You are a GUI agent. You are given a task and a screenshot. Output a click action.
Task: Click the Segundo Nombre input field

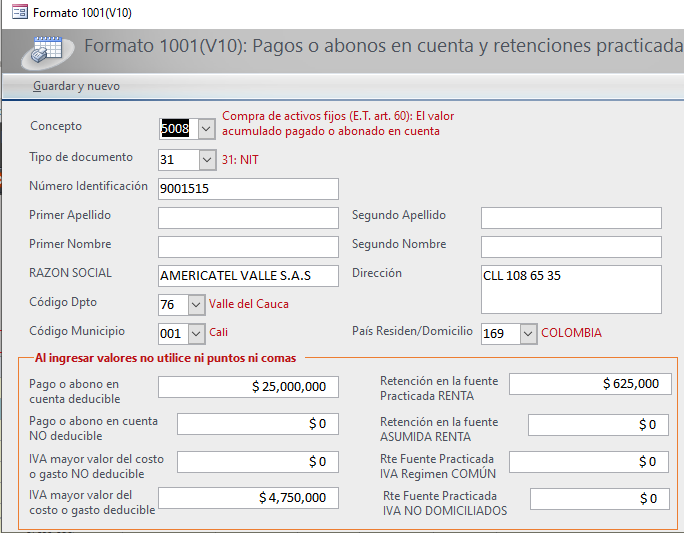tap(571, 246)
